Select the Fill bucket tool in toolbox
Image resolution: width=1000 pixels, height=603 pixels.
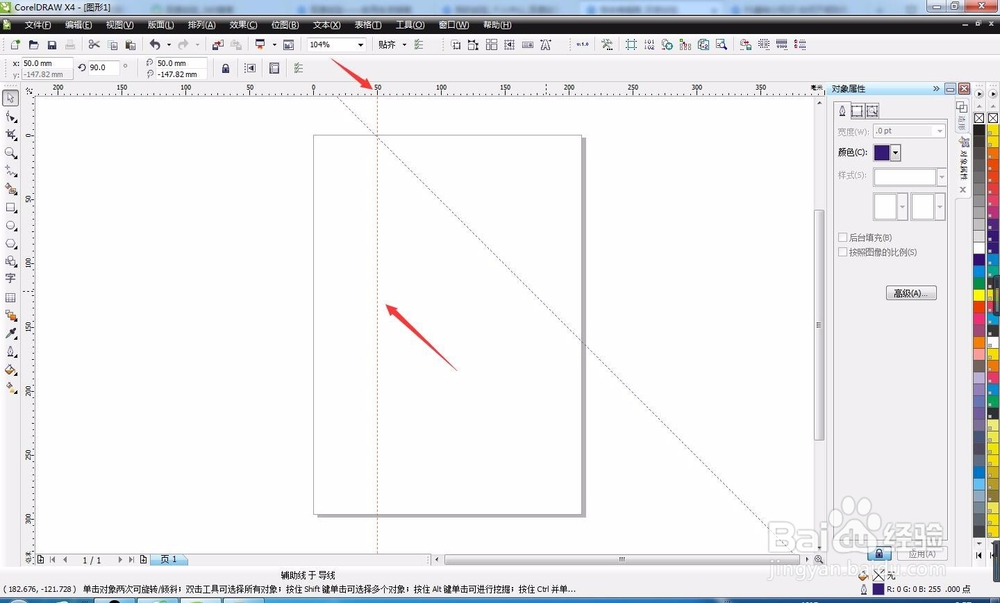11,370
